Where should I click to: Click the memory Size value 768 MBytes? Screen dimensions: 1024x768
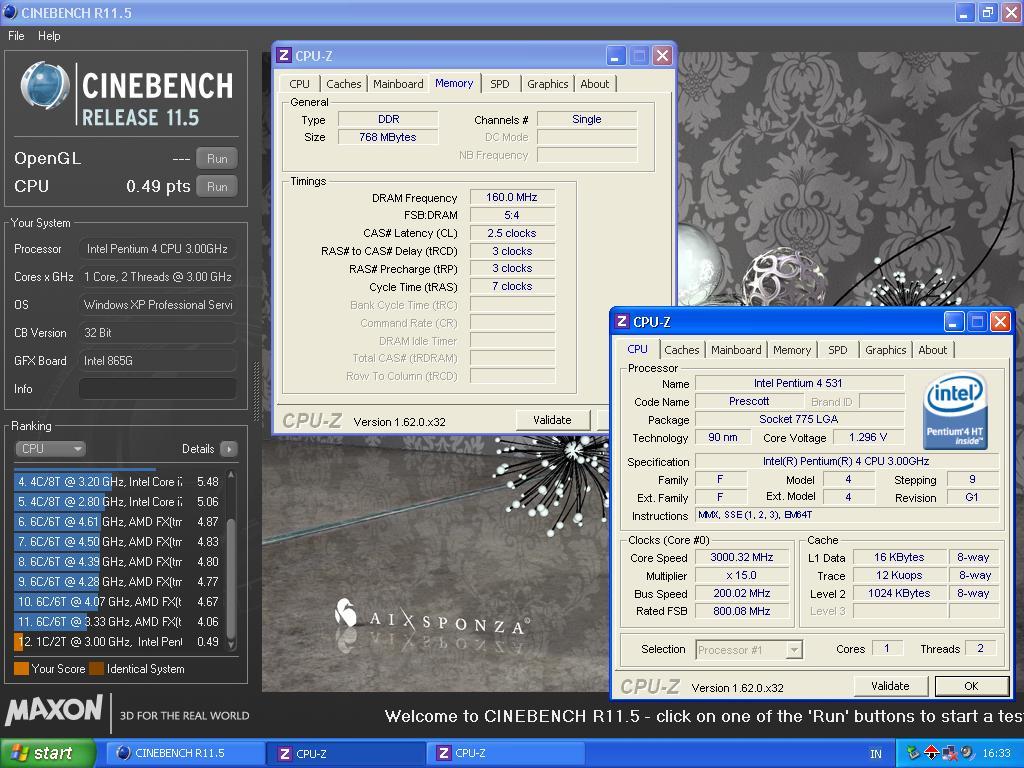coord(388,137)
